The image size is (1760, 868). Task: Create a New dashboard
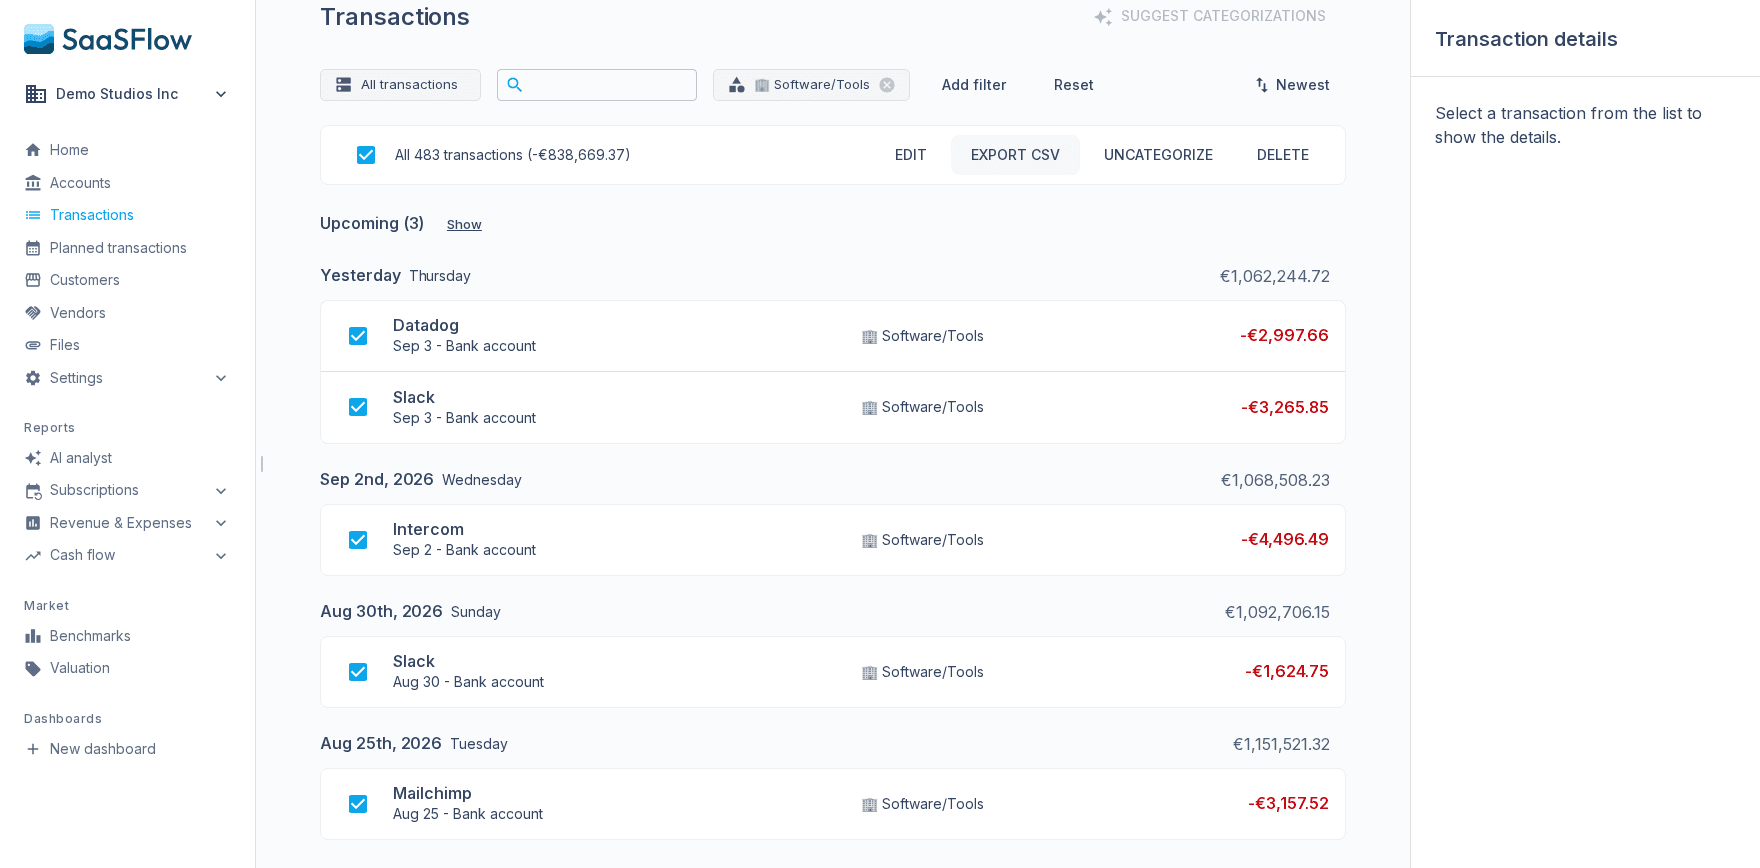[103, 749]
